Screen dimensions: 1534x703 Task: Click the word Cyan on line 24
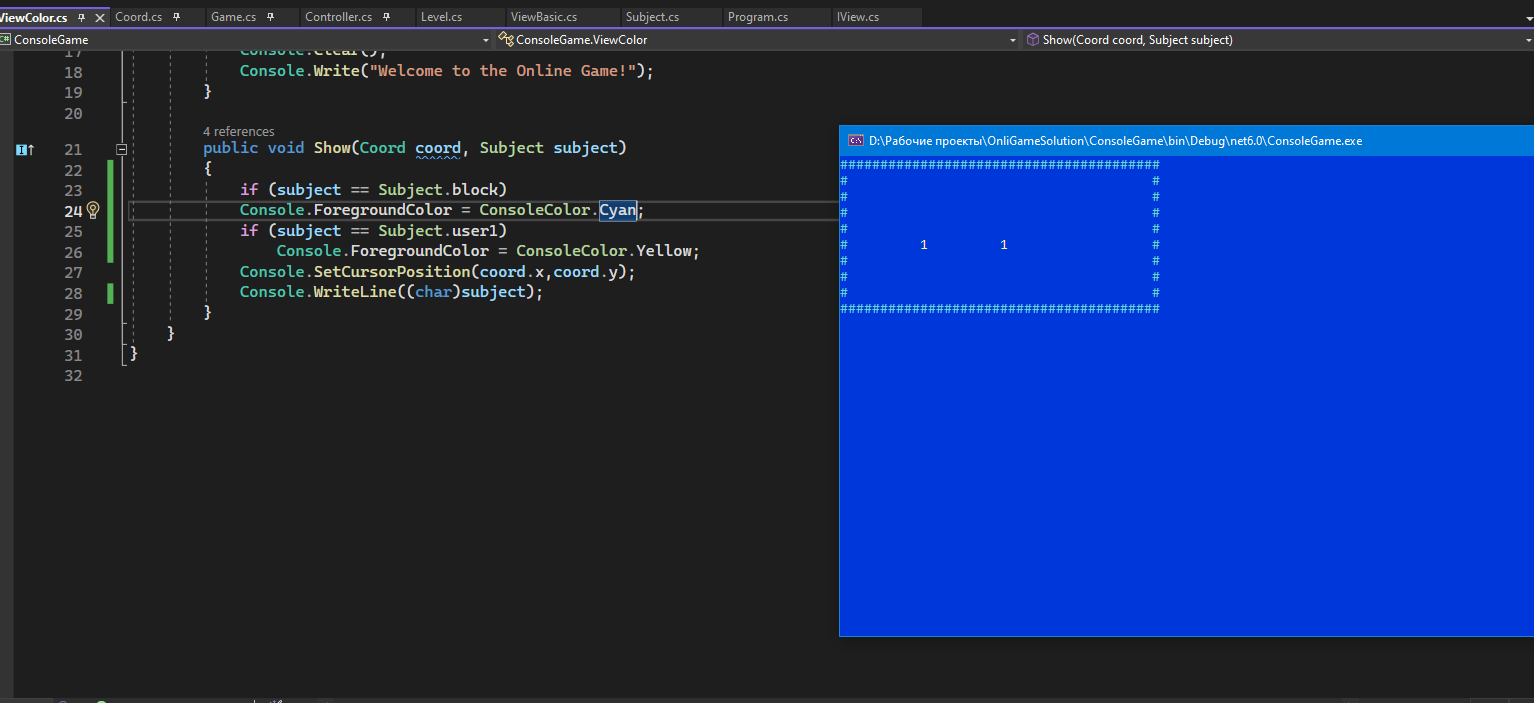coord(618,210)
